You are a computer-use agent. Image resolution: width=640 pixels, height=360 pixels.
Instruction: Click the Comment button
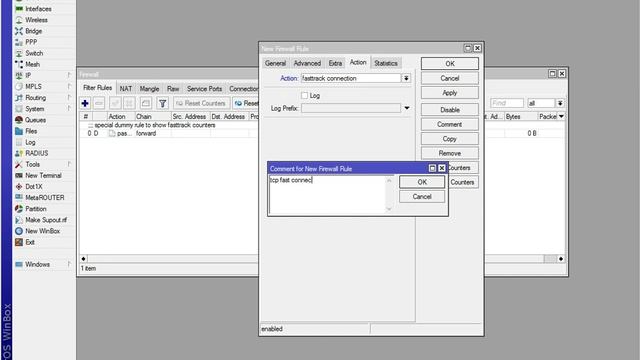[x=449, y=124]
